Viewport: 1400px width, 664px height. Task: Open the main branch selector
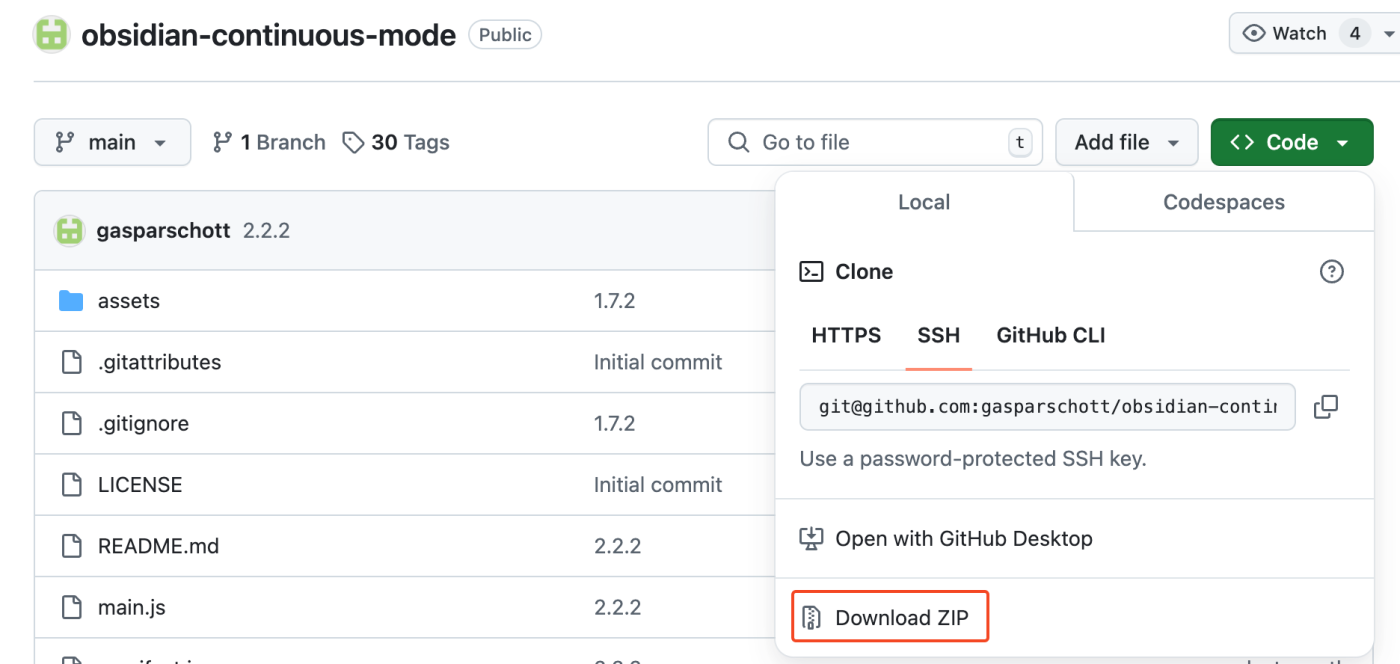coord(111,142)
